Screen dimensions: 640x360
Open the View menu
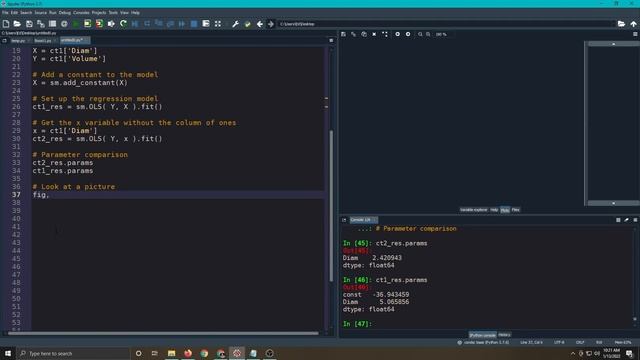124,13
